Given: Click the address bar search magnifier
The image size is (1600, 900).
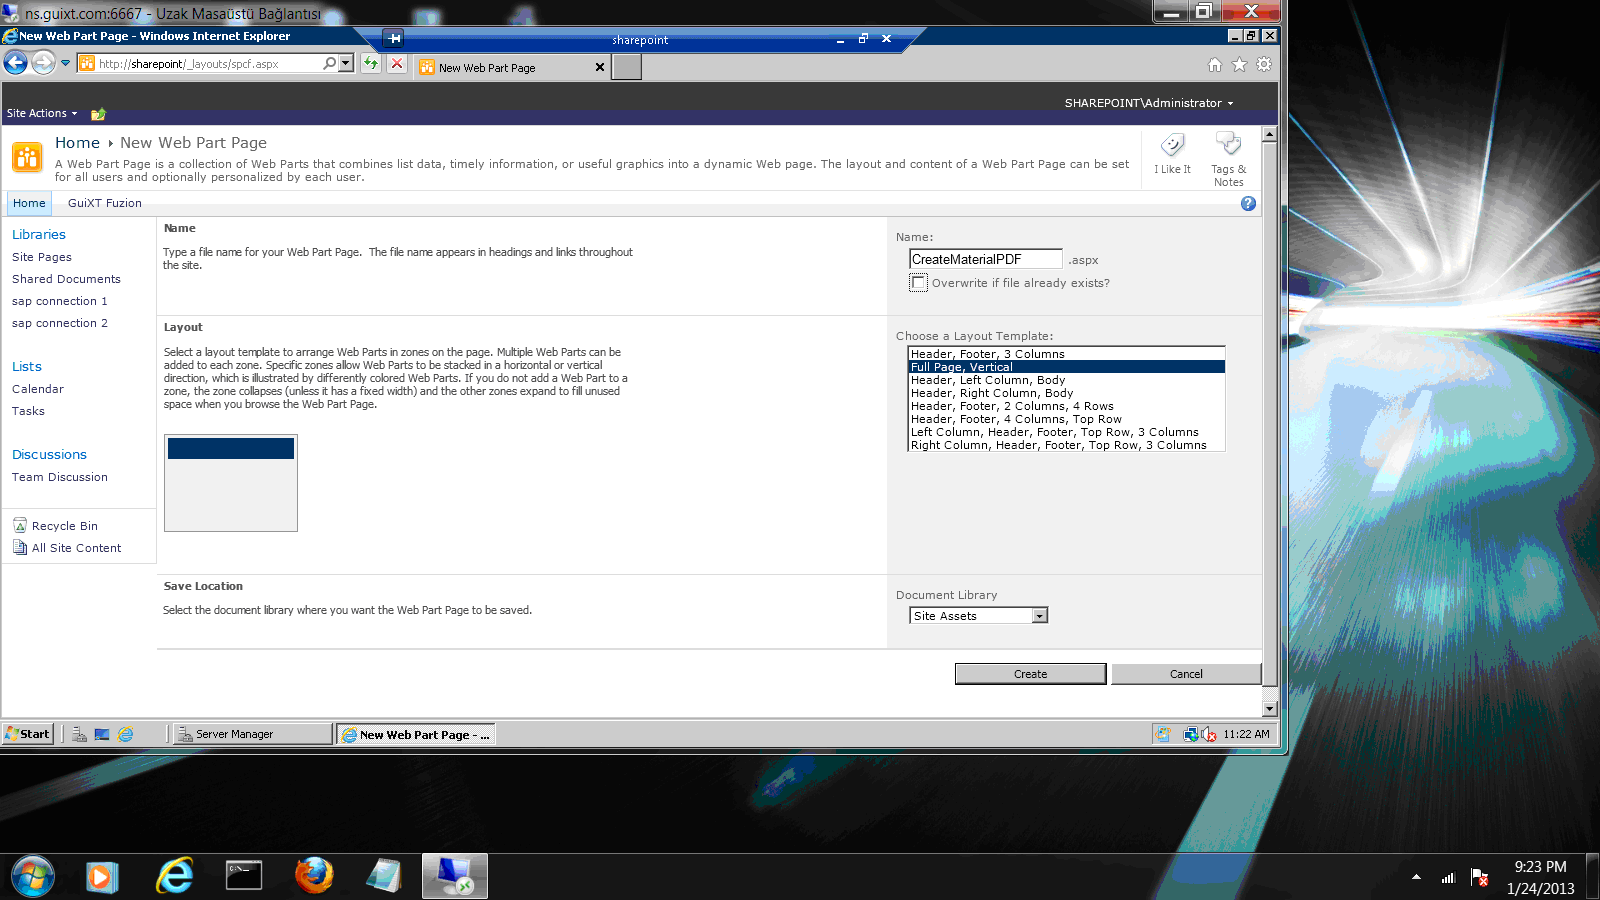Looking at the screenshot, I should pos(329,63).
